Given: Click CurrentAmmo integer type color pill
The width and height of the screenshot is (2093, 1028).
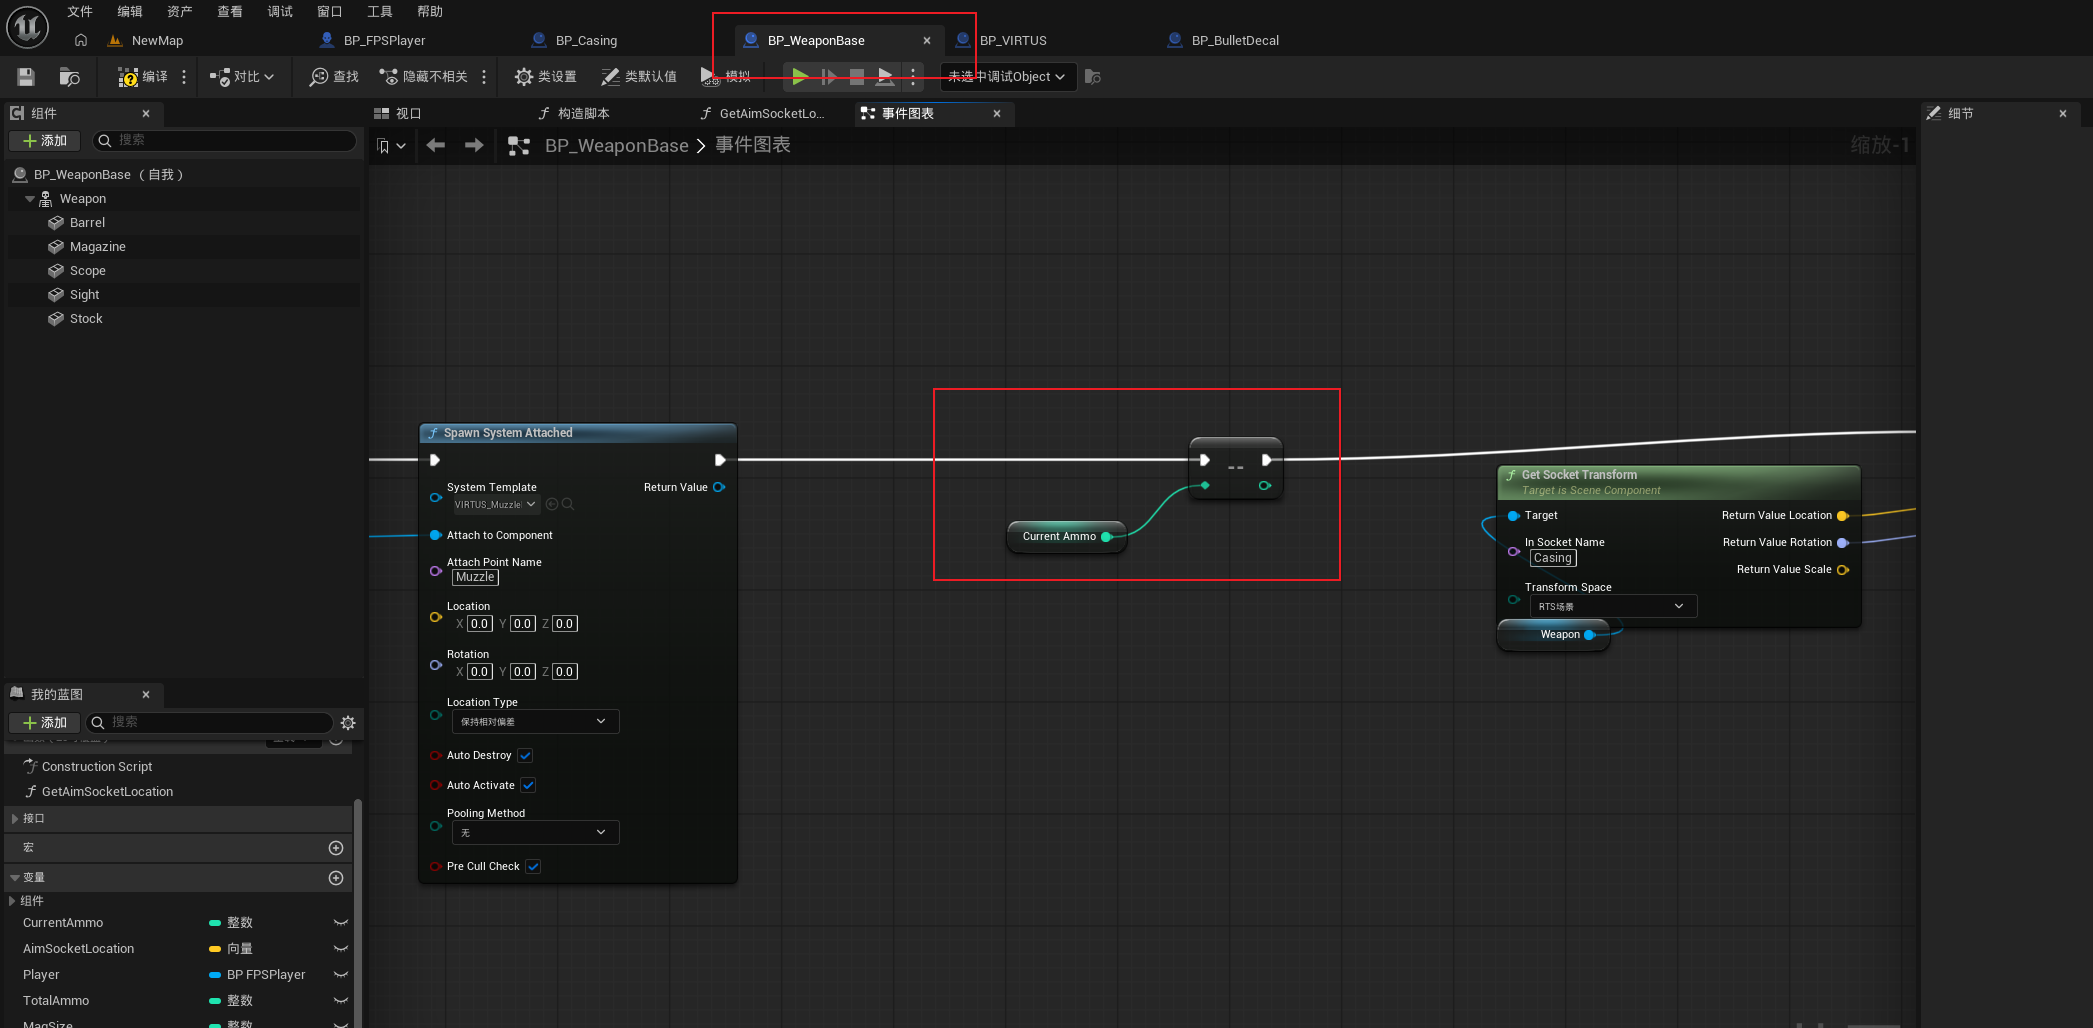Looking at the screenshot, I should click(x=215, y=923).
